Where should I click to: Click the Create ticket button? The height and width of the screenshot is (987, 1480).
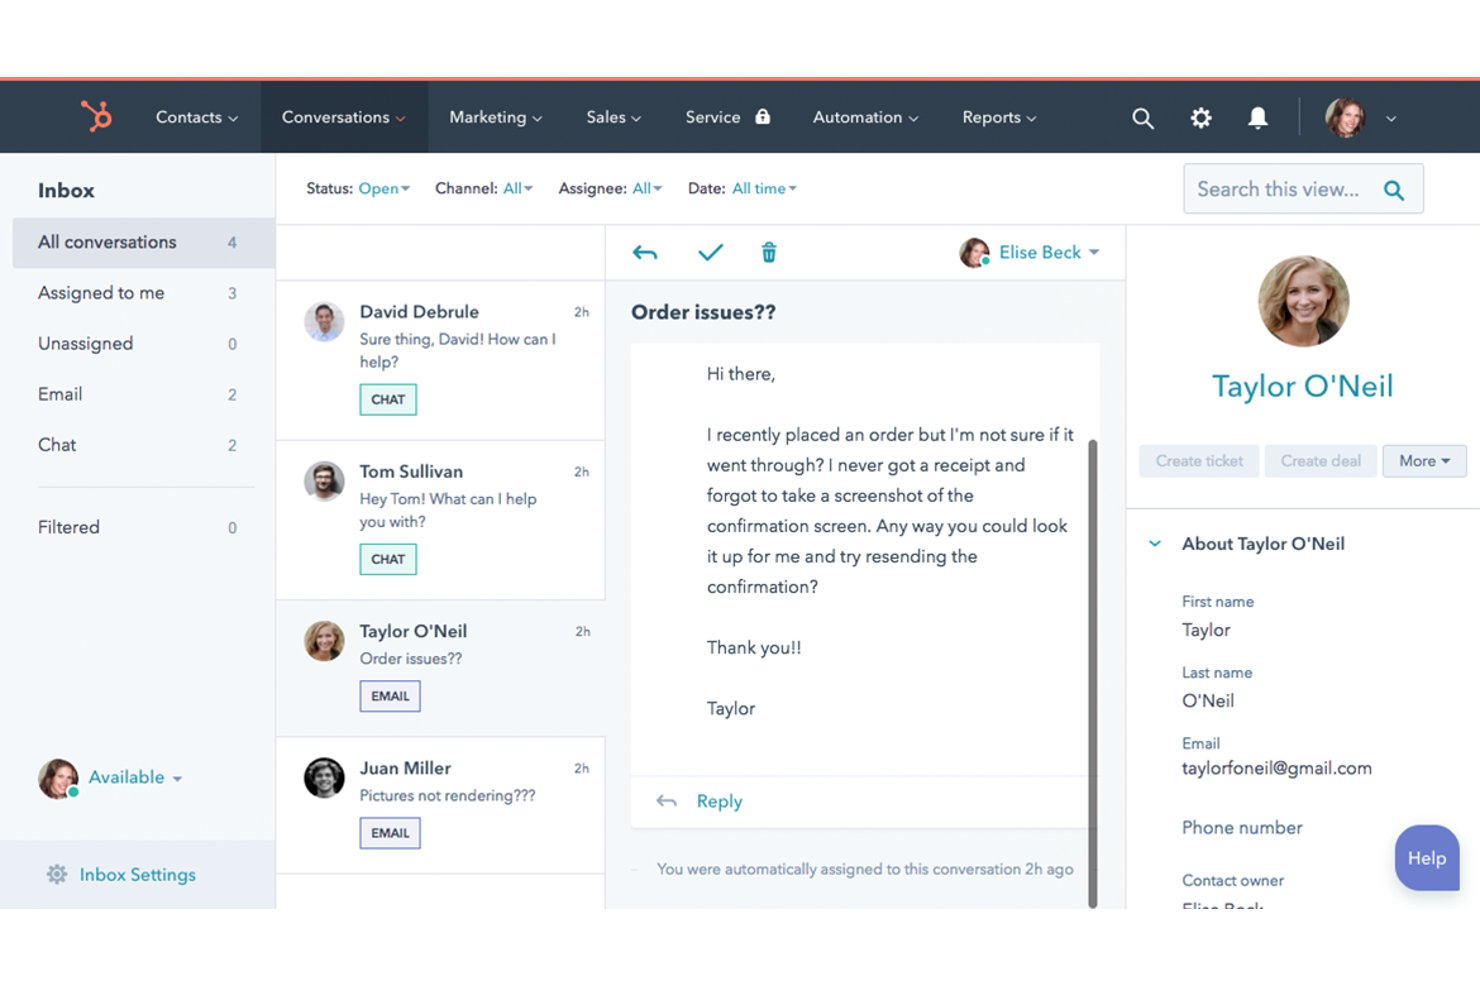tap(1199, 461)
